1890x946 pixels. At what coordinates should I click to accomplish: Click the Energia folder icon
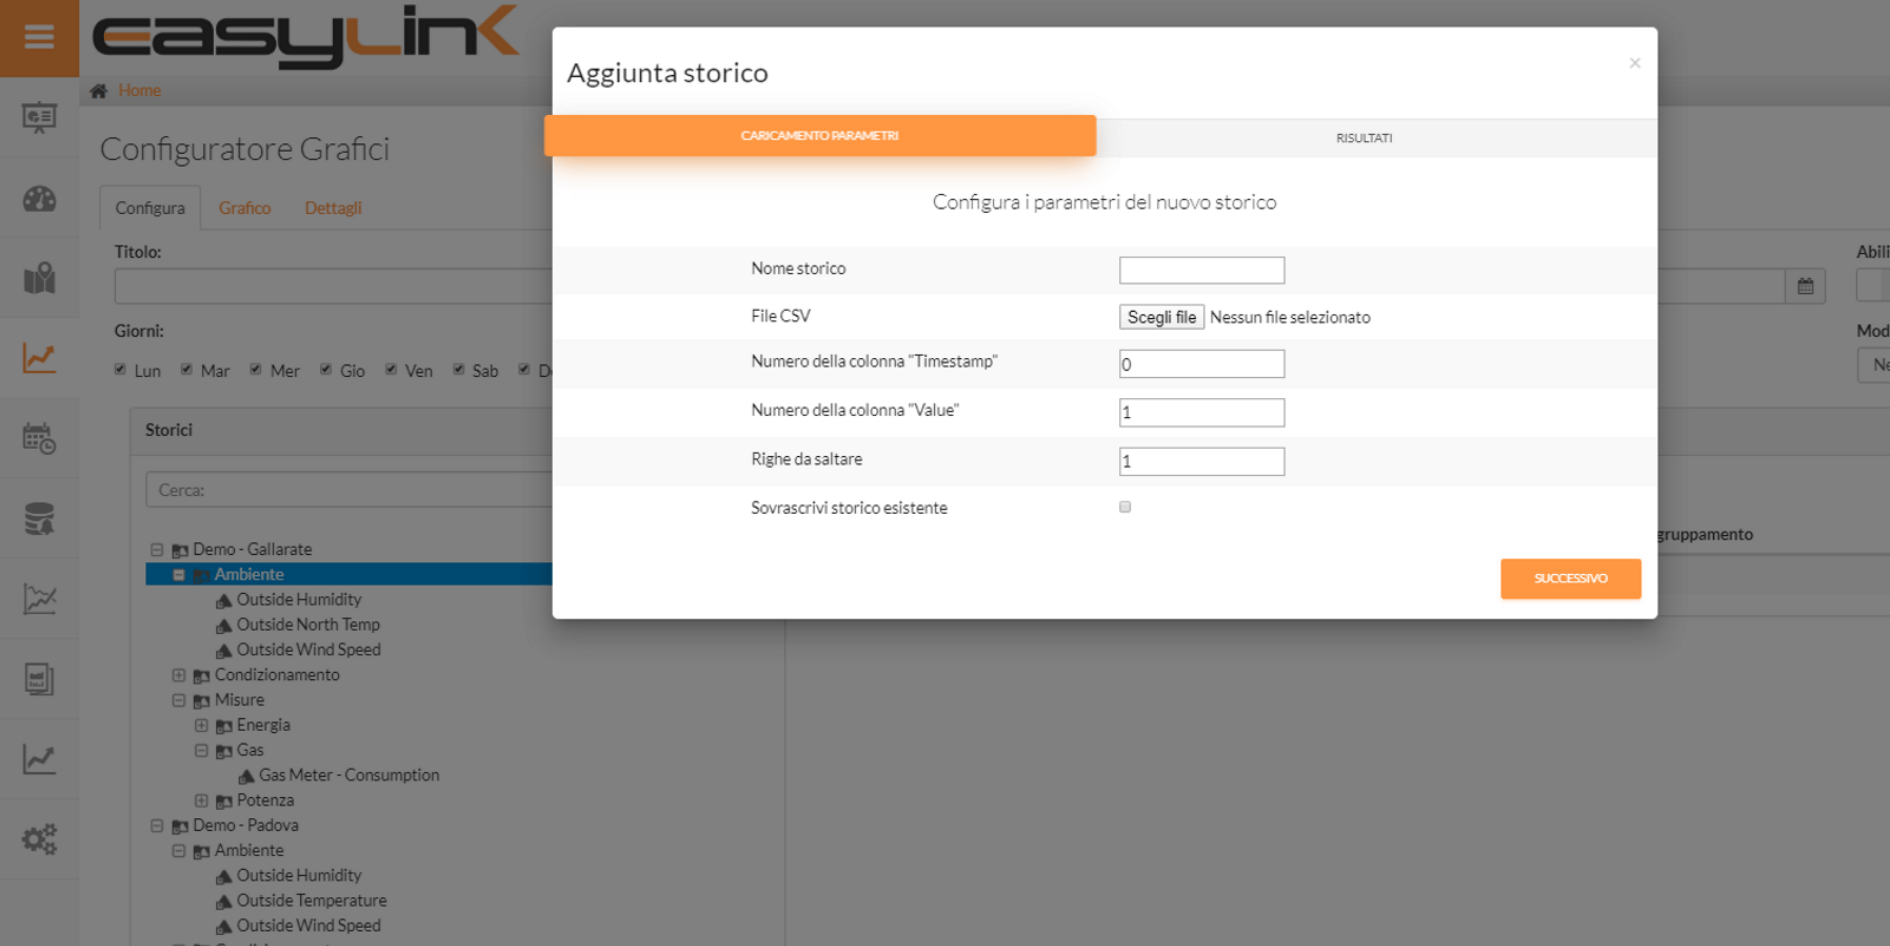[x=224, y=726]
